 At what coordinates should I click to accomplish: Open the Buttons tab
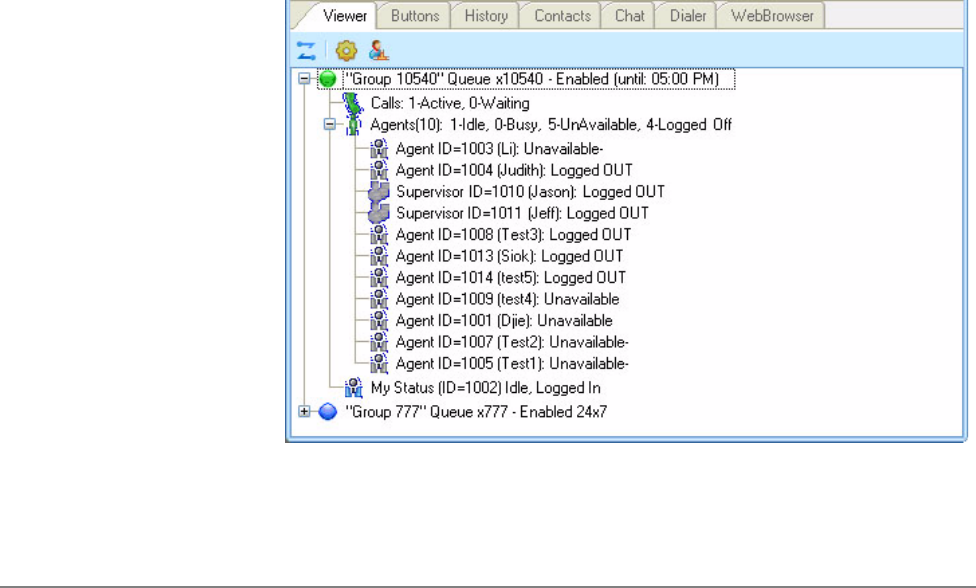click(415, 16)
